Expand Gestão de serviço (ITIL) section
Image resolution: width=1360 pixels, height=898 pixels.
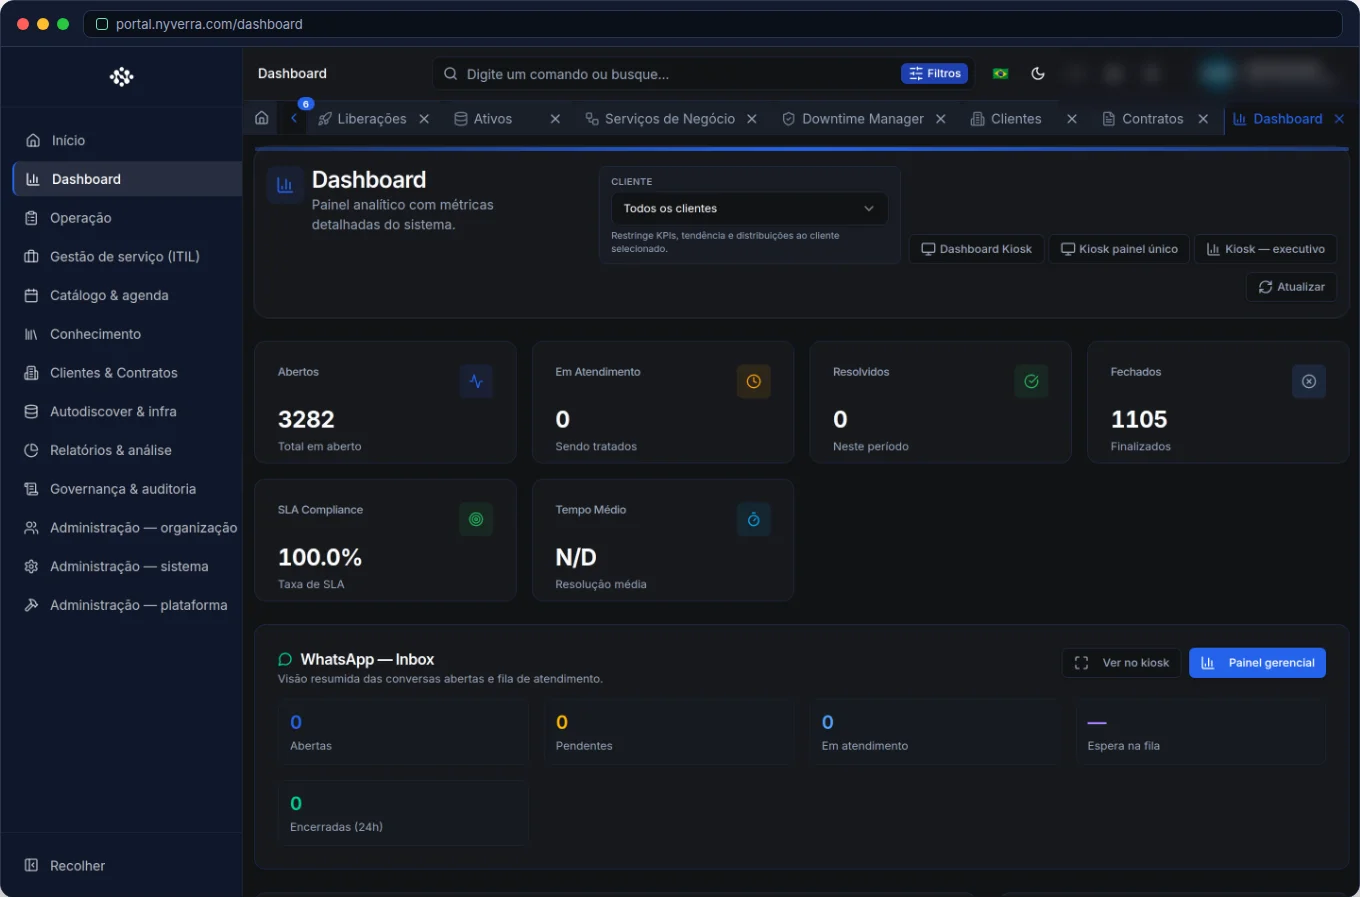pyautogui.click(x=127, y=257)
